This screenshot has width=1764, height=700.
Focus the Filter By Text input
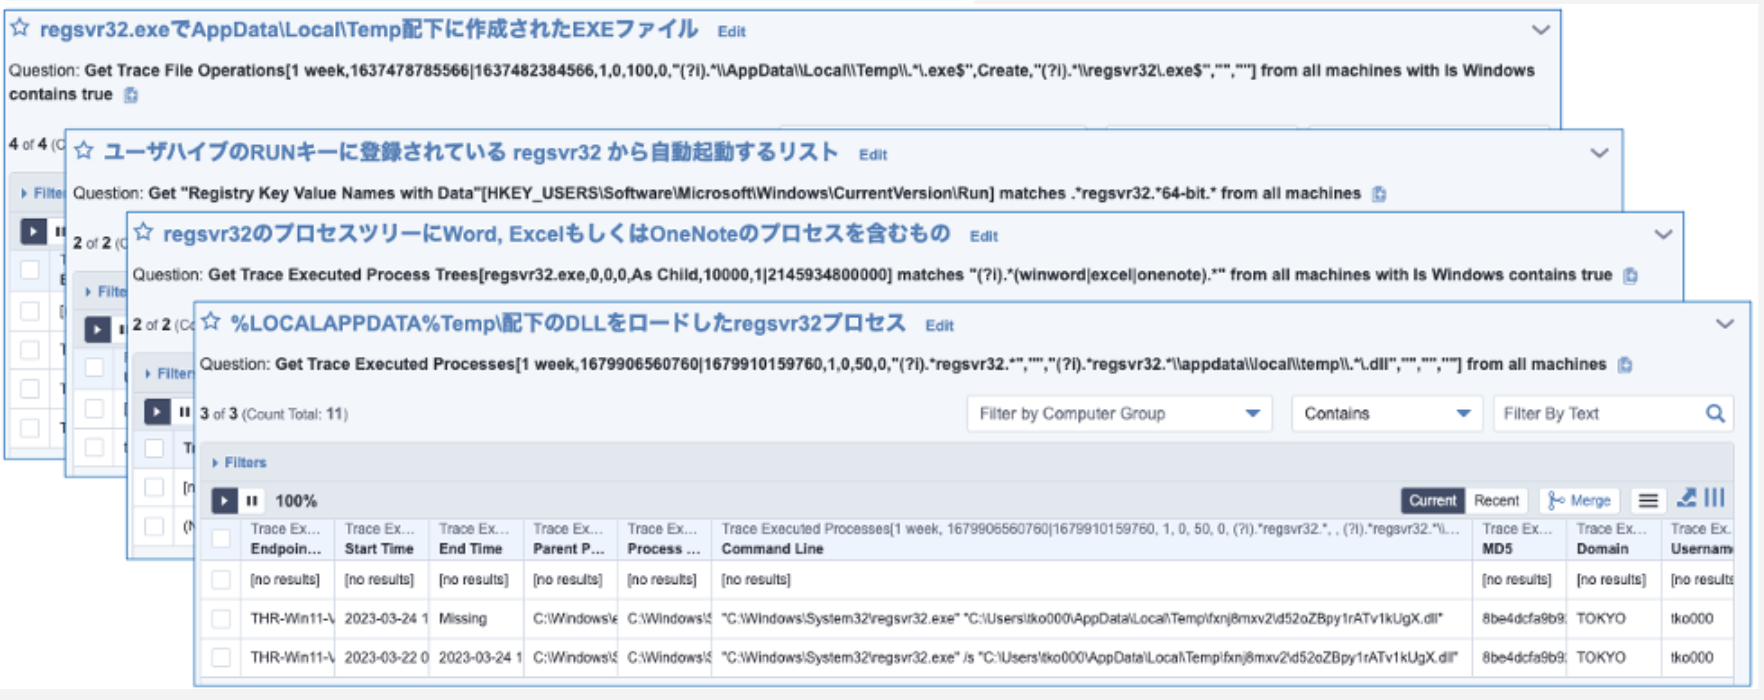(1598, 413)
